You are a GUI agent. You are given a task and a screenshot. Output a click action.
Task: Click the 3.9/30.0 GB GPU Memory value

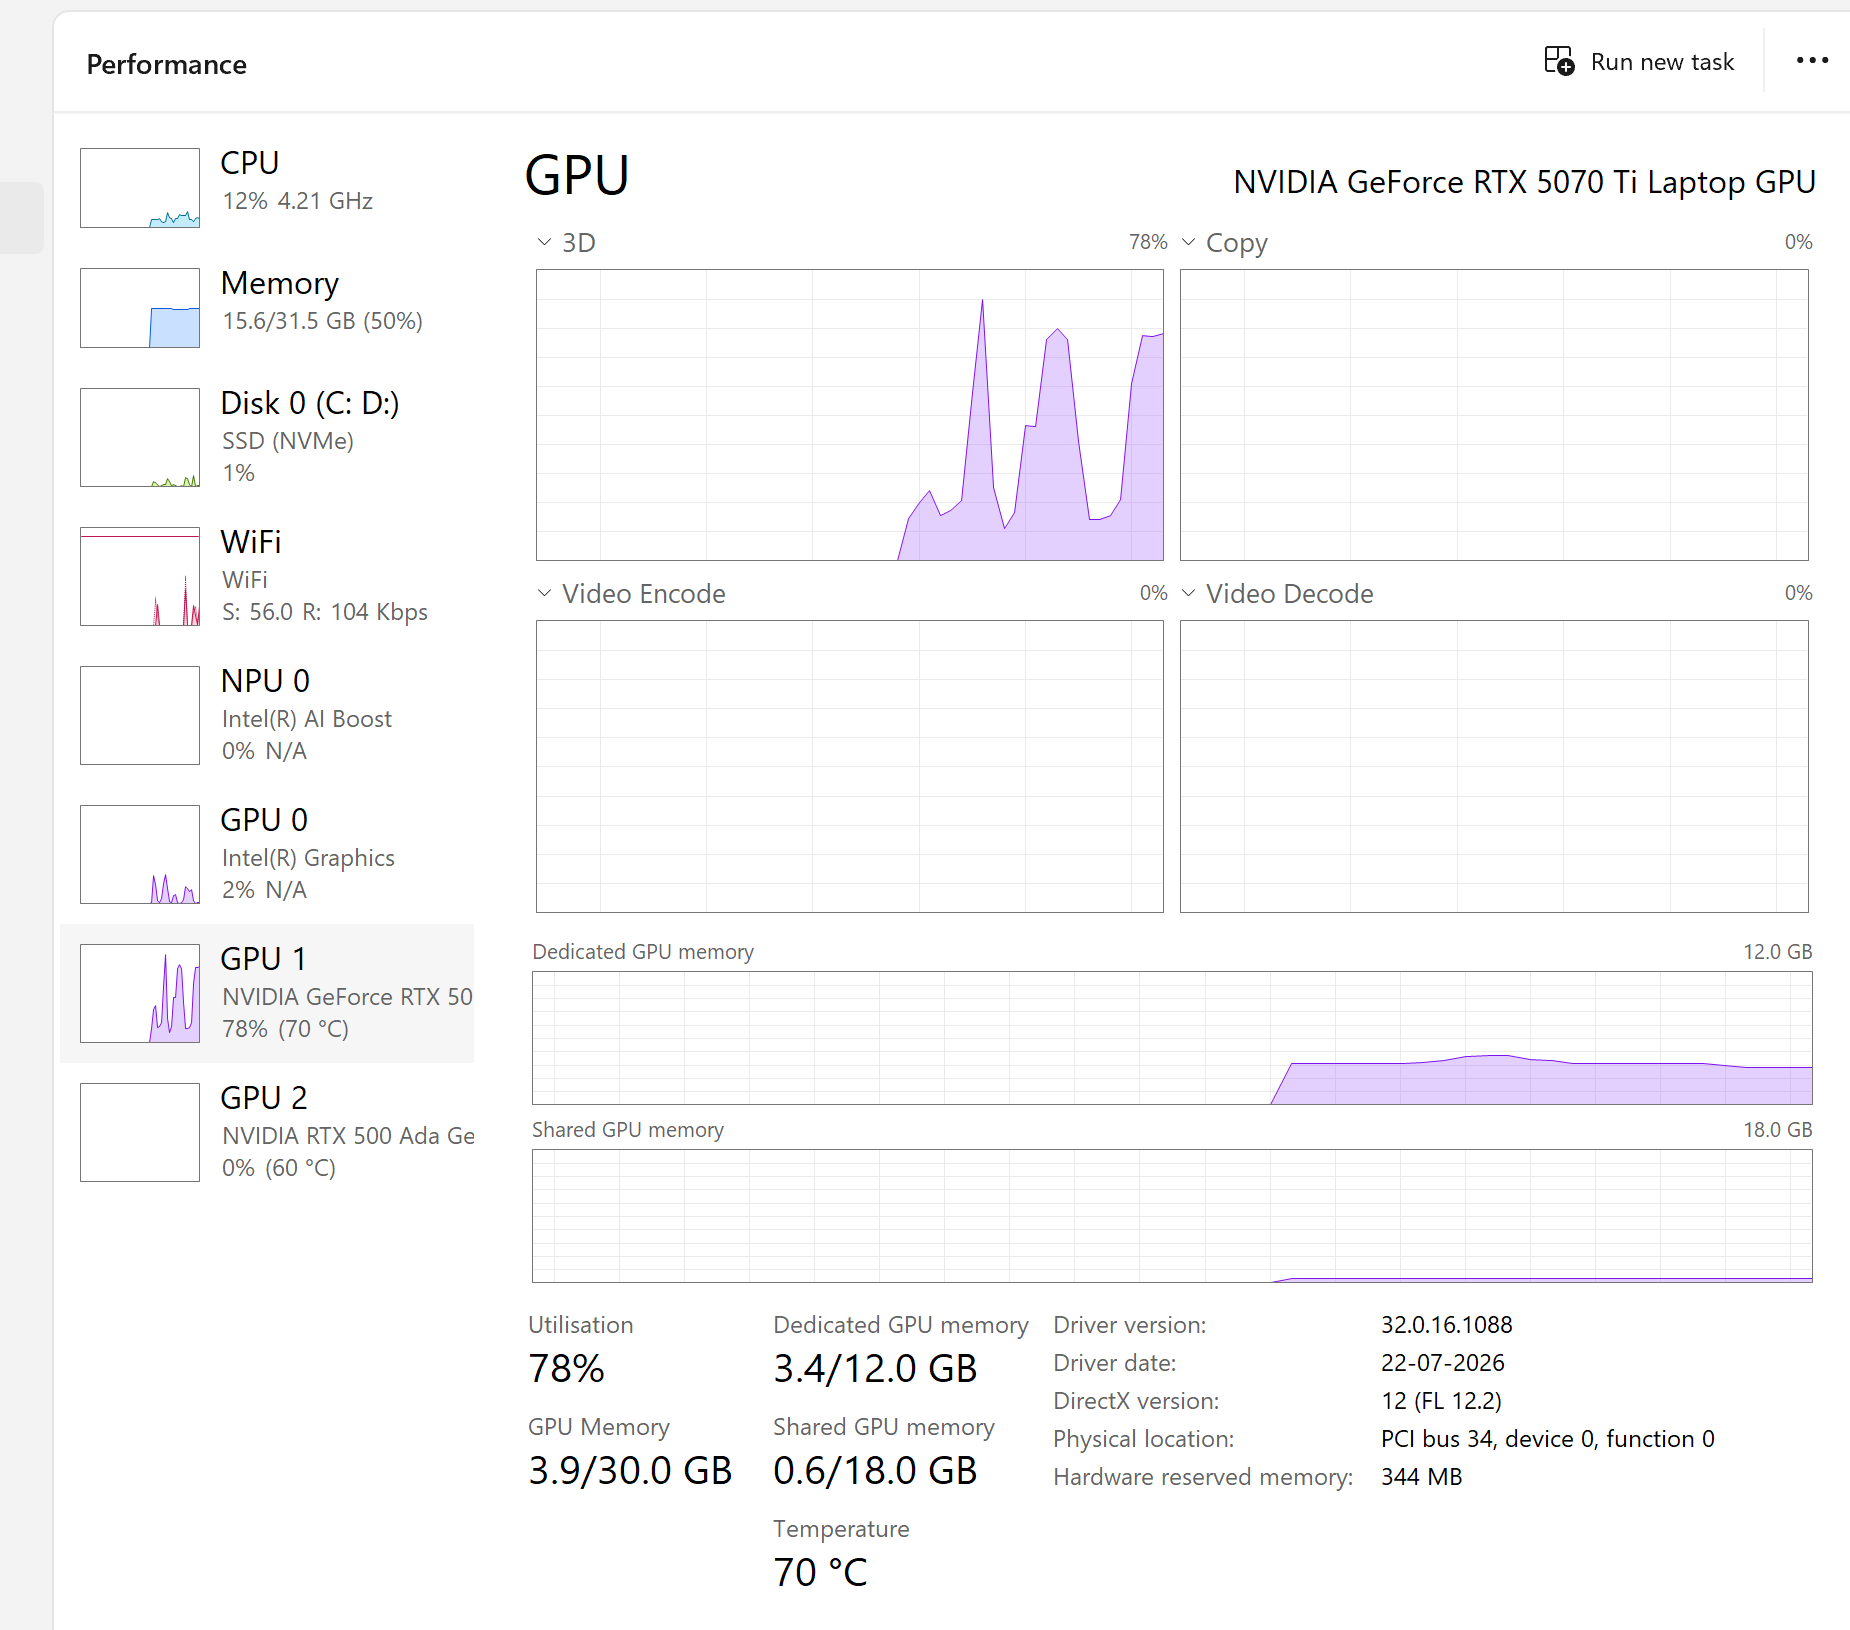[630, 1471]
